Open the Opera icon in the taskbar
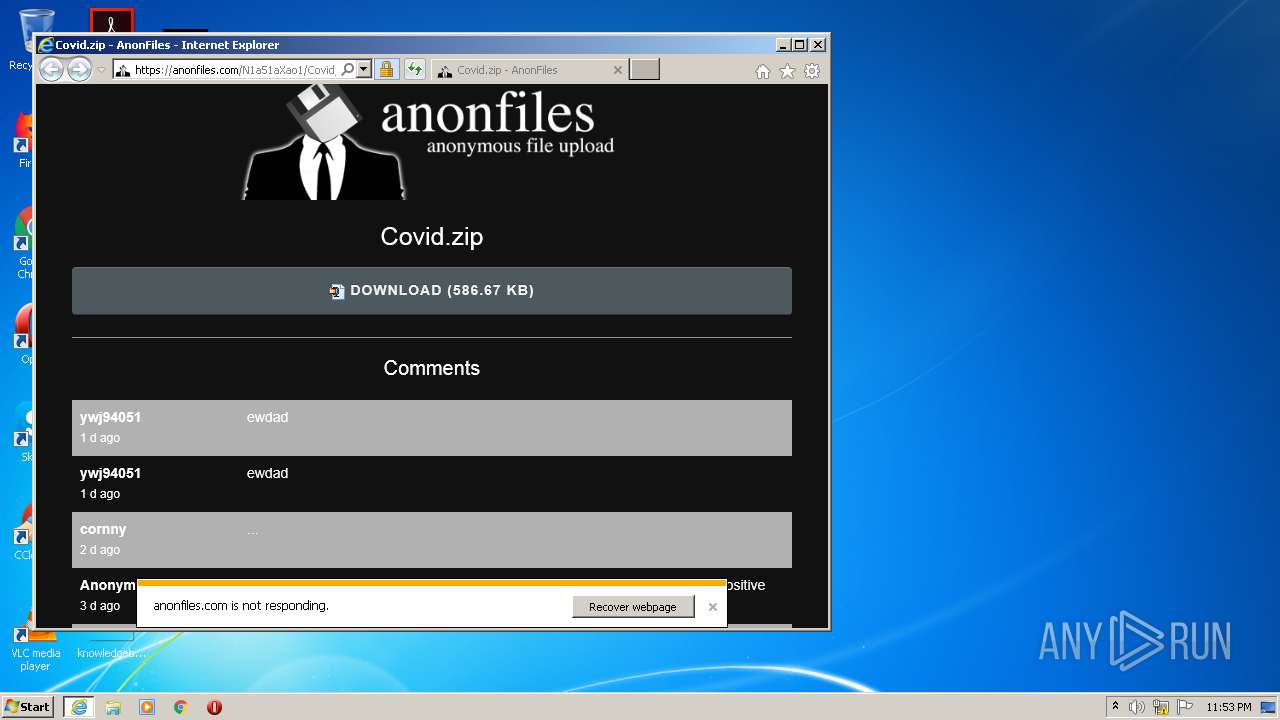The height and width of the screenshot is (720, 1280). tap(214, 707)
